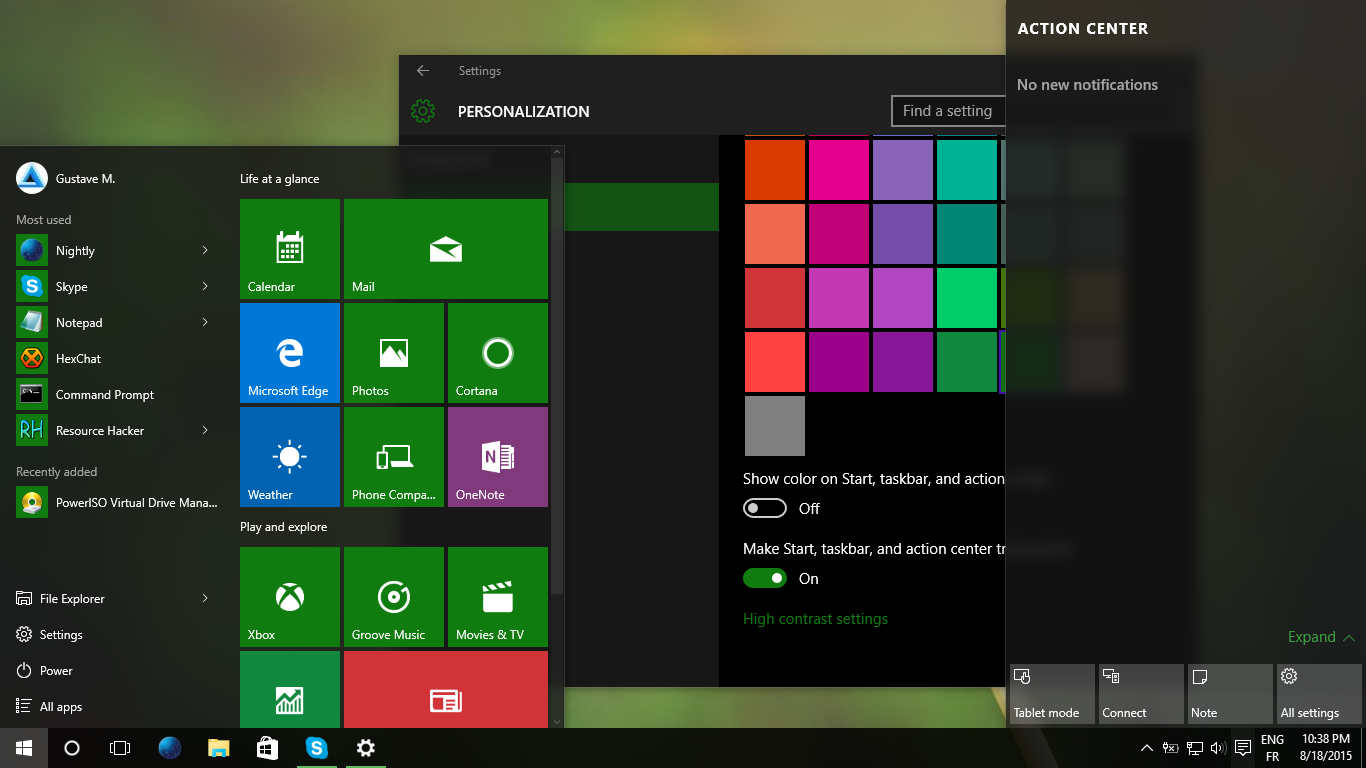1366x768 pixels.
Task: Open the Phone Companion tile
Action: click(394, 457)
